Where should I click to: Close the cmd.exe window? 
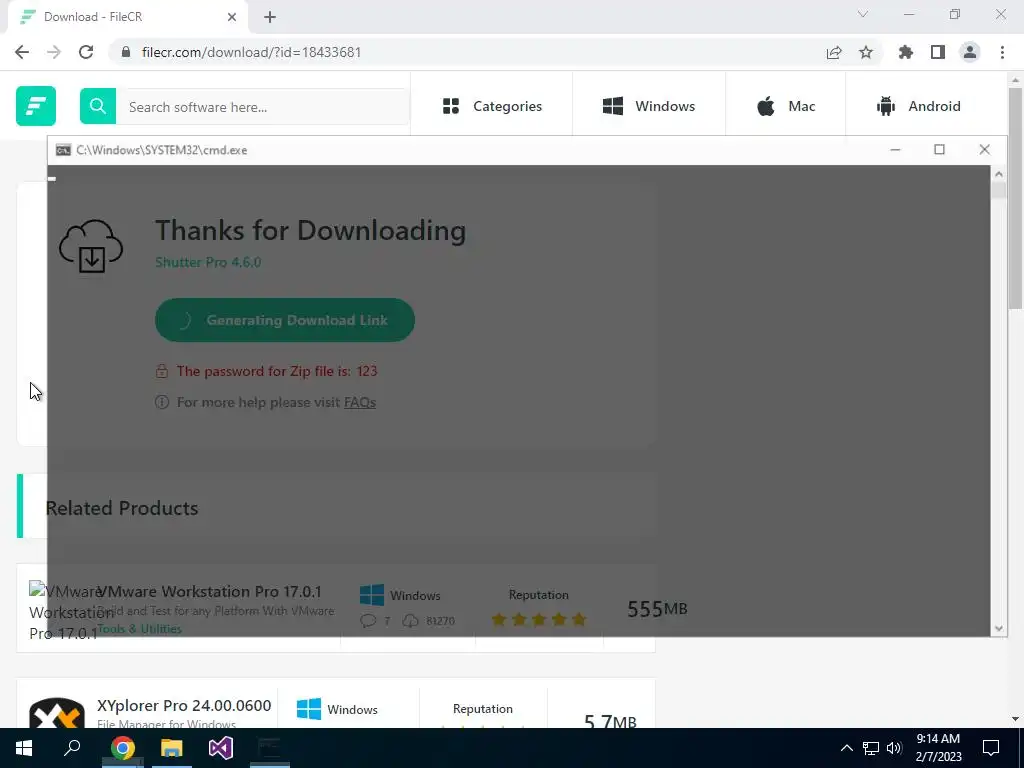(x=984, y=150)
